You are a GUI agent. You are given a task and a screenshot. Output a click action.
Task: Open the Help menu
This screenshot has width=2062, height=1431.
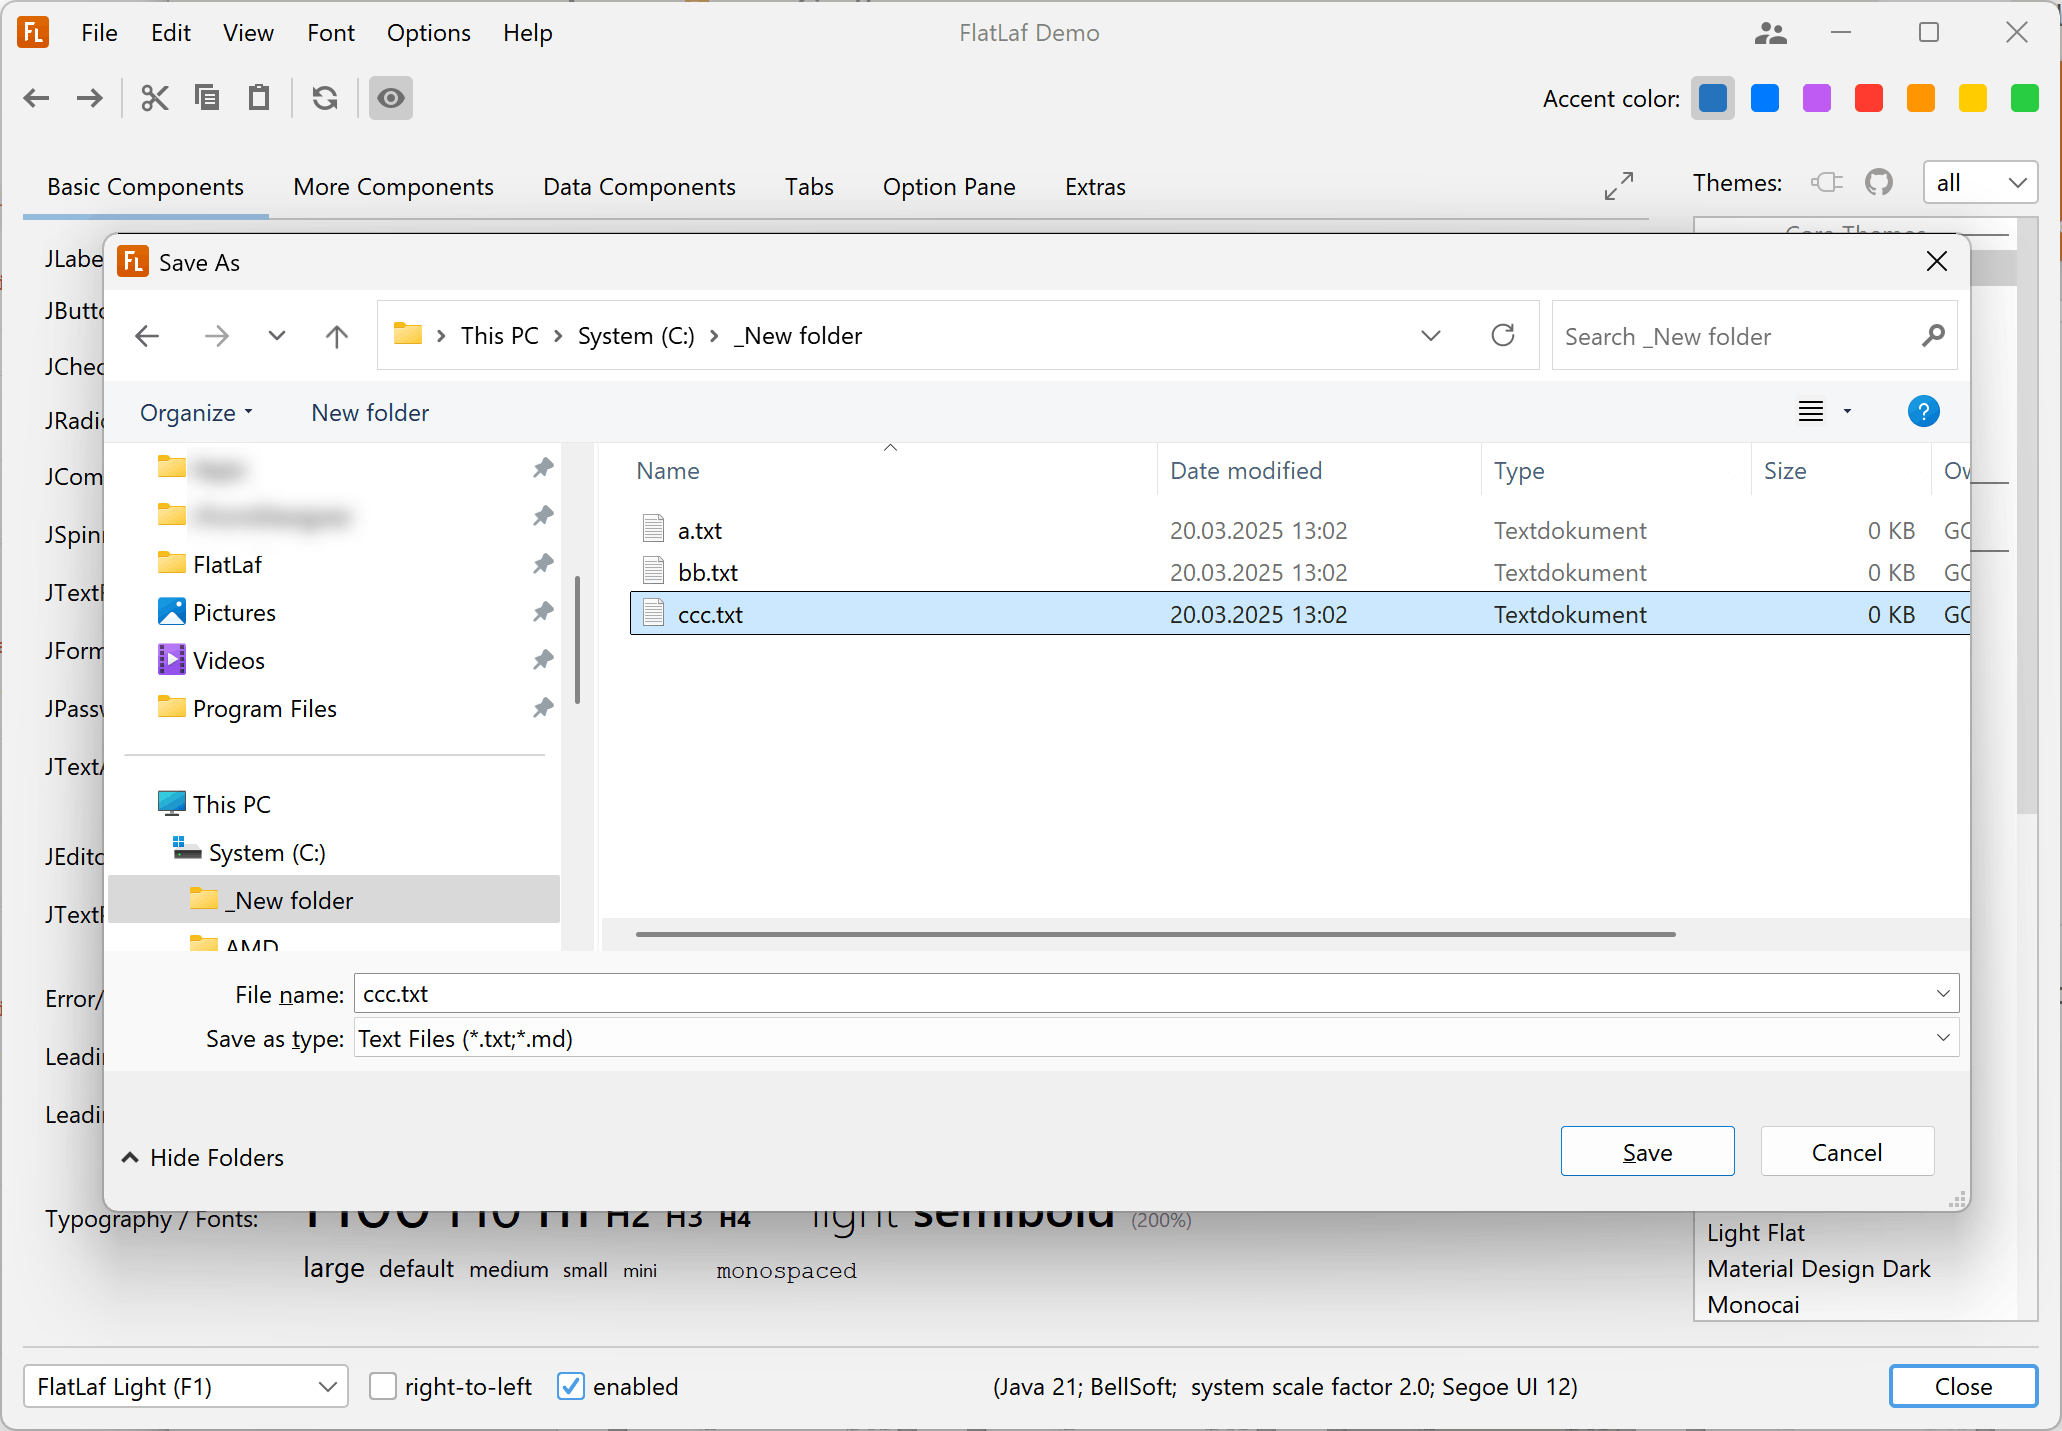527,33
